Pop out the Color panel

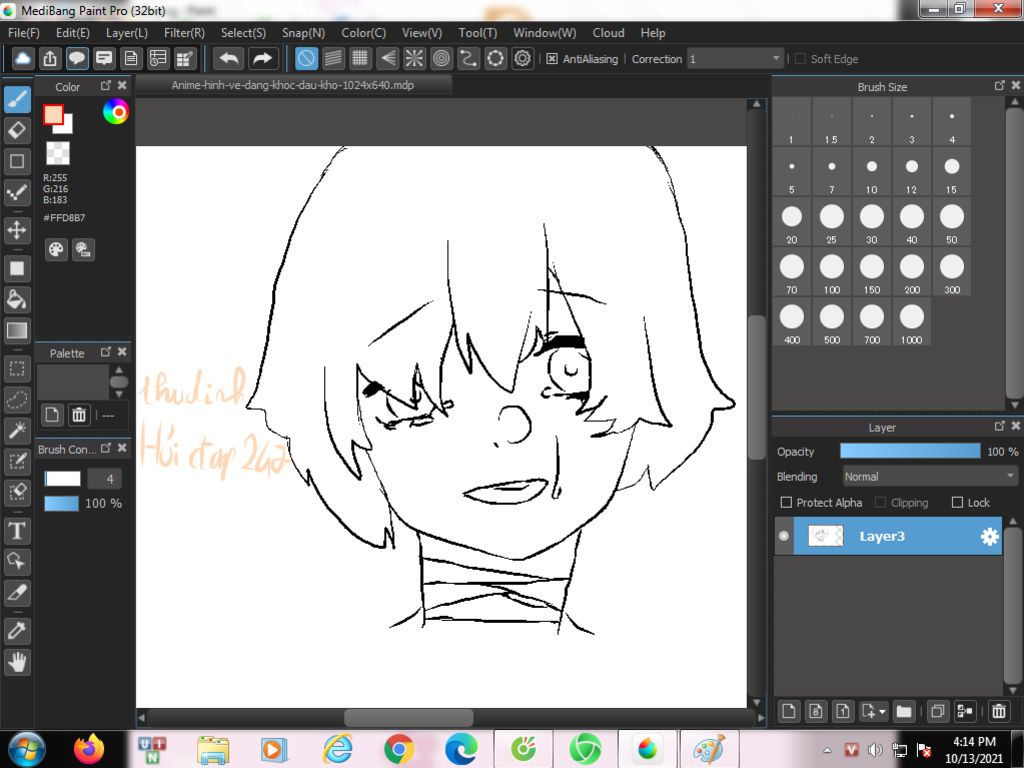point(106,86)
